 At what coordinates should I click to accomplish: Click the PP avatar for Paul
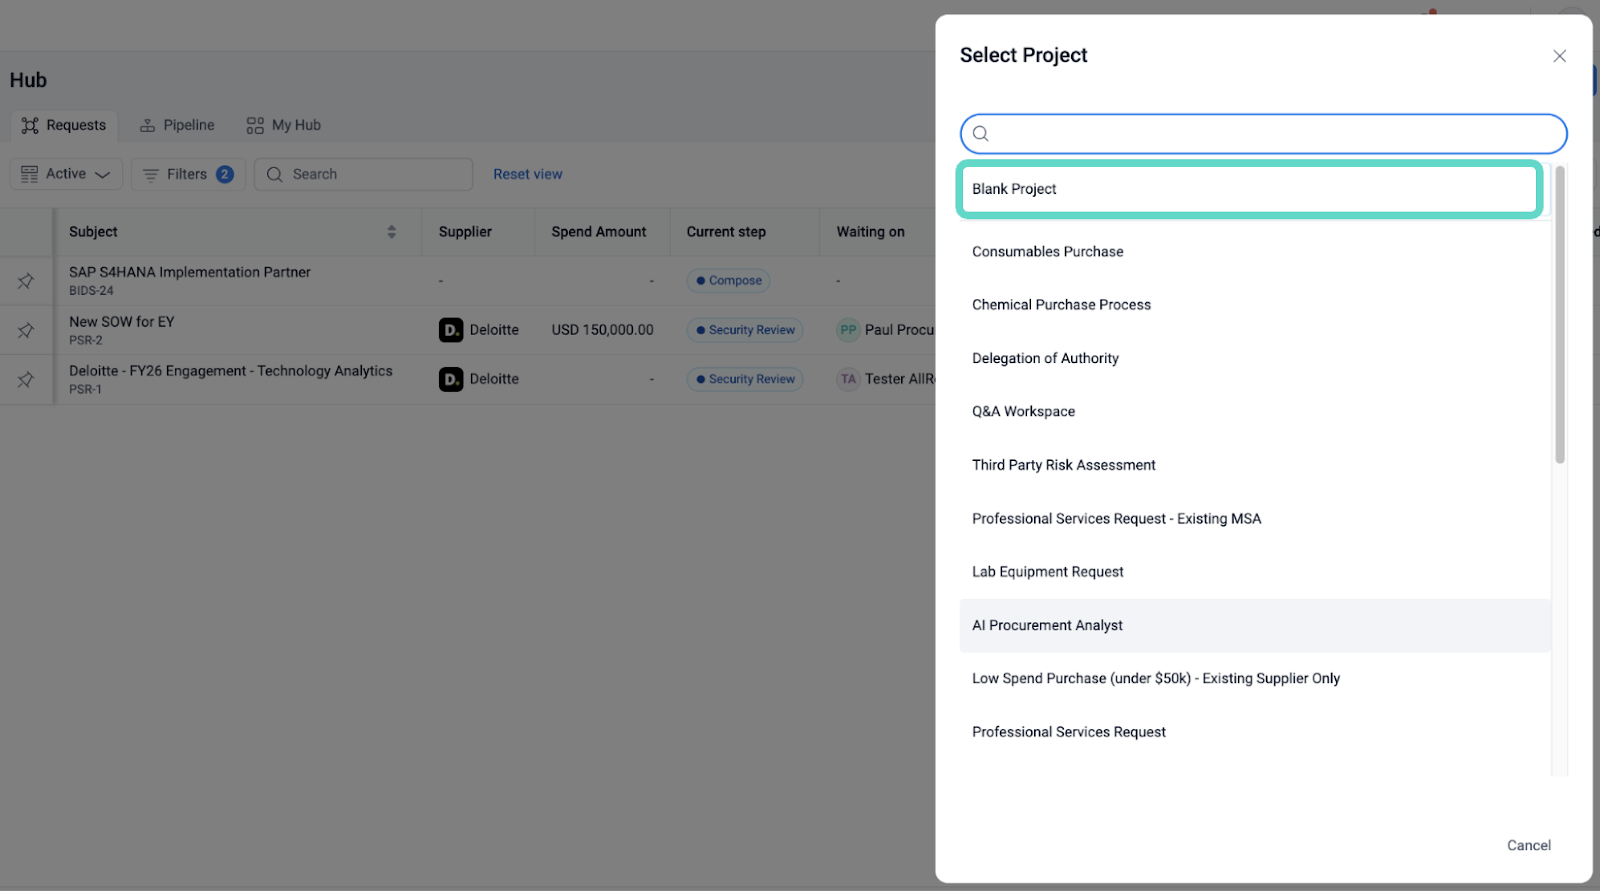coord(848,330)
